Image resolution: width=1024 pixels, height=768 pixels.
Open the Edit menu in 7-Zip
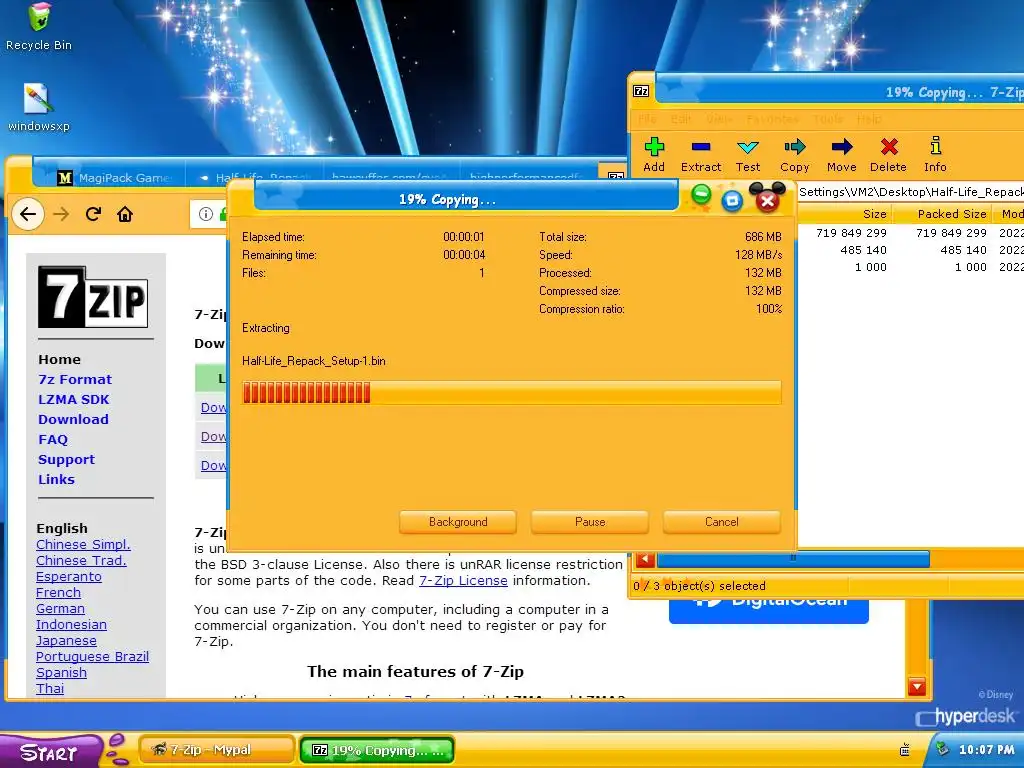pos(681,119)
